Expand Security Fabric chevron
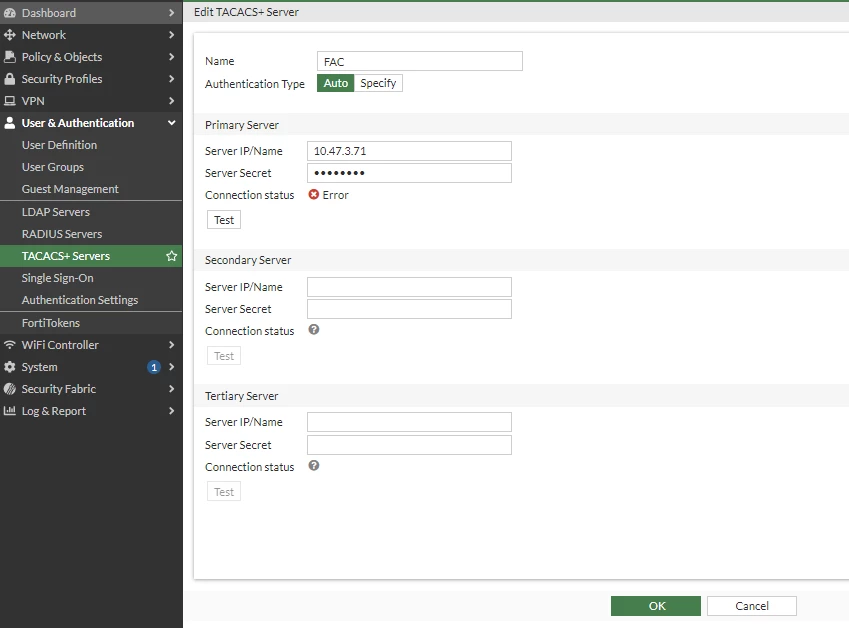Image resolution: width=849 pixels, height=628 pixels. [171, 389]
